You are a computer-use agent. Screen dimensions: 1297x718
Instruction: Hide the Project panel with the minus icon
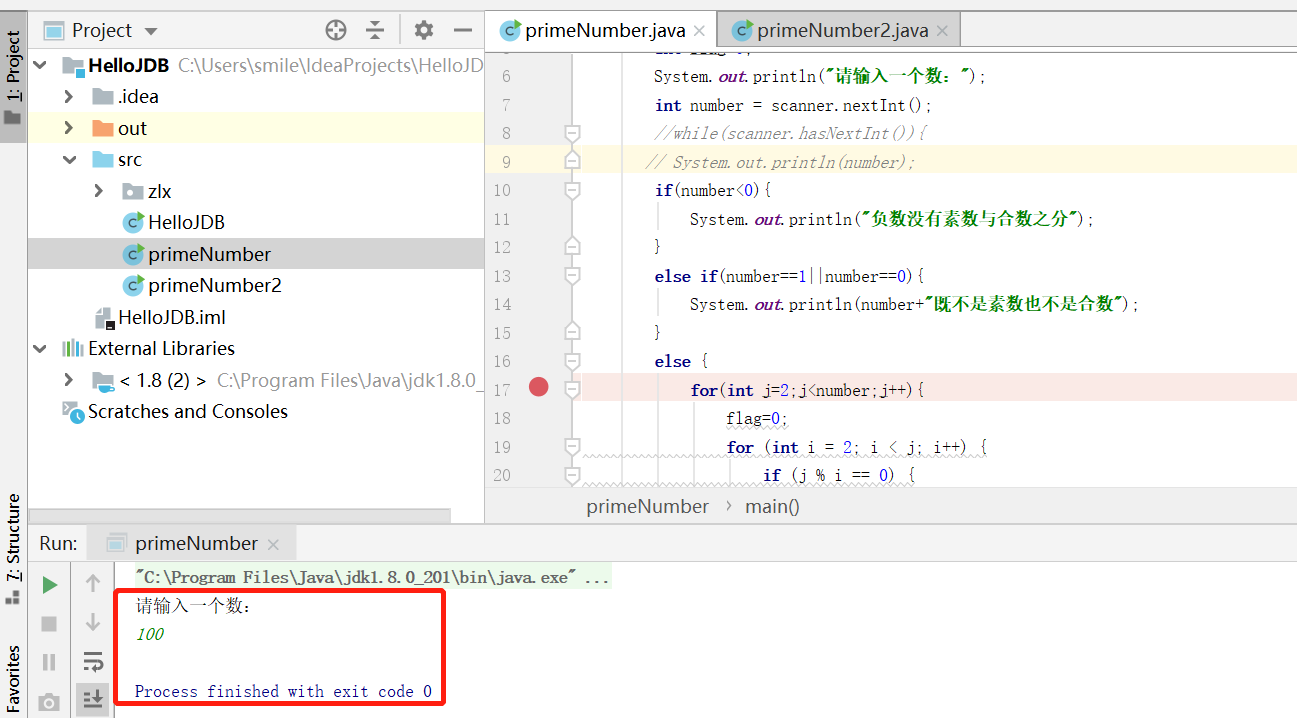pyautogui.click(x=462, y=30)
